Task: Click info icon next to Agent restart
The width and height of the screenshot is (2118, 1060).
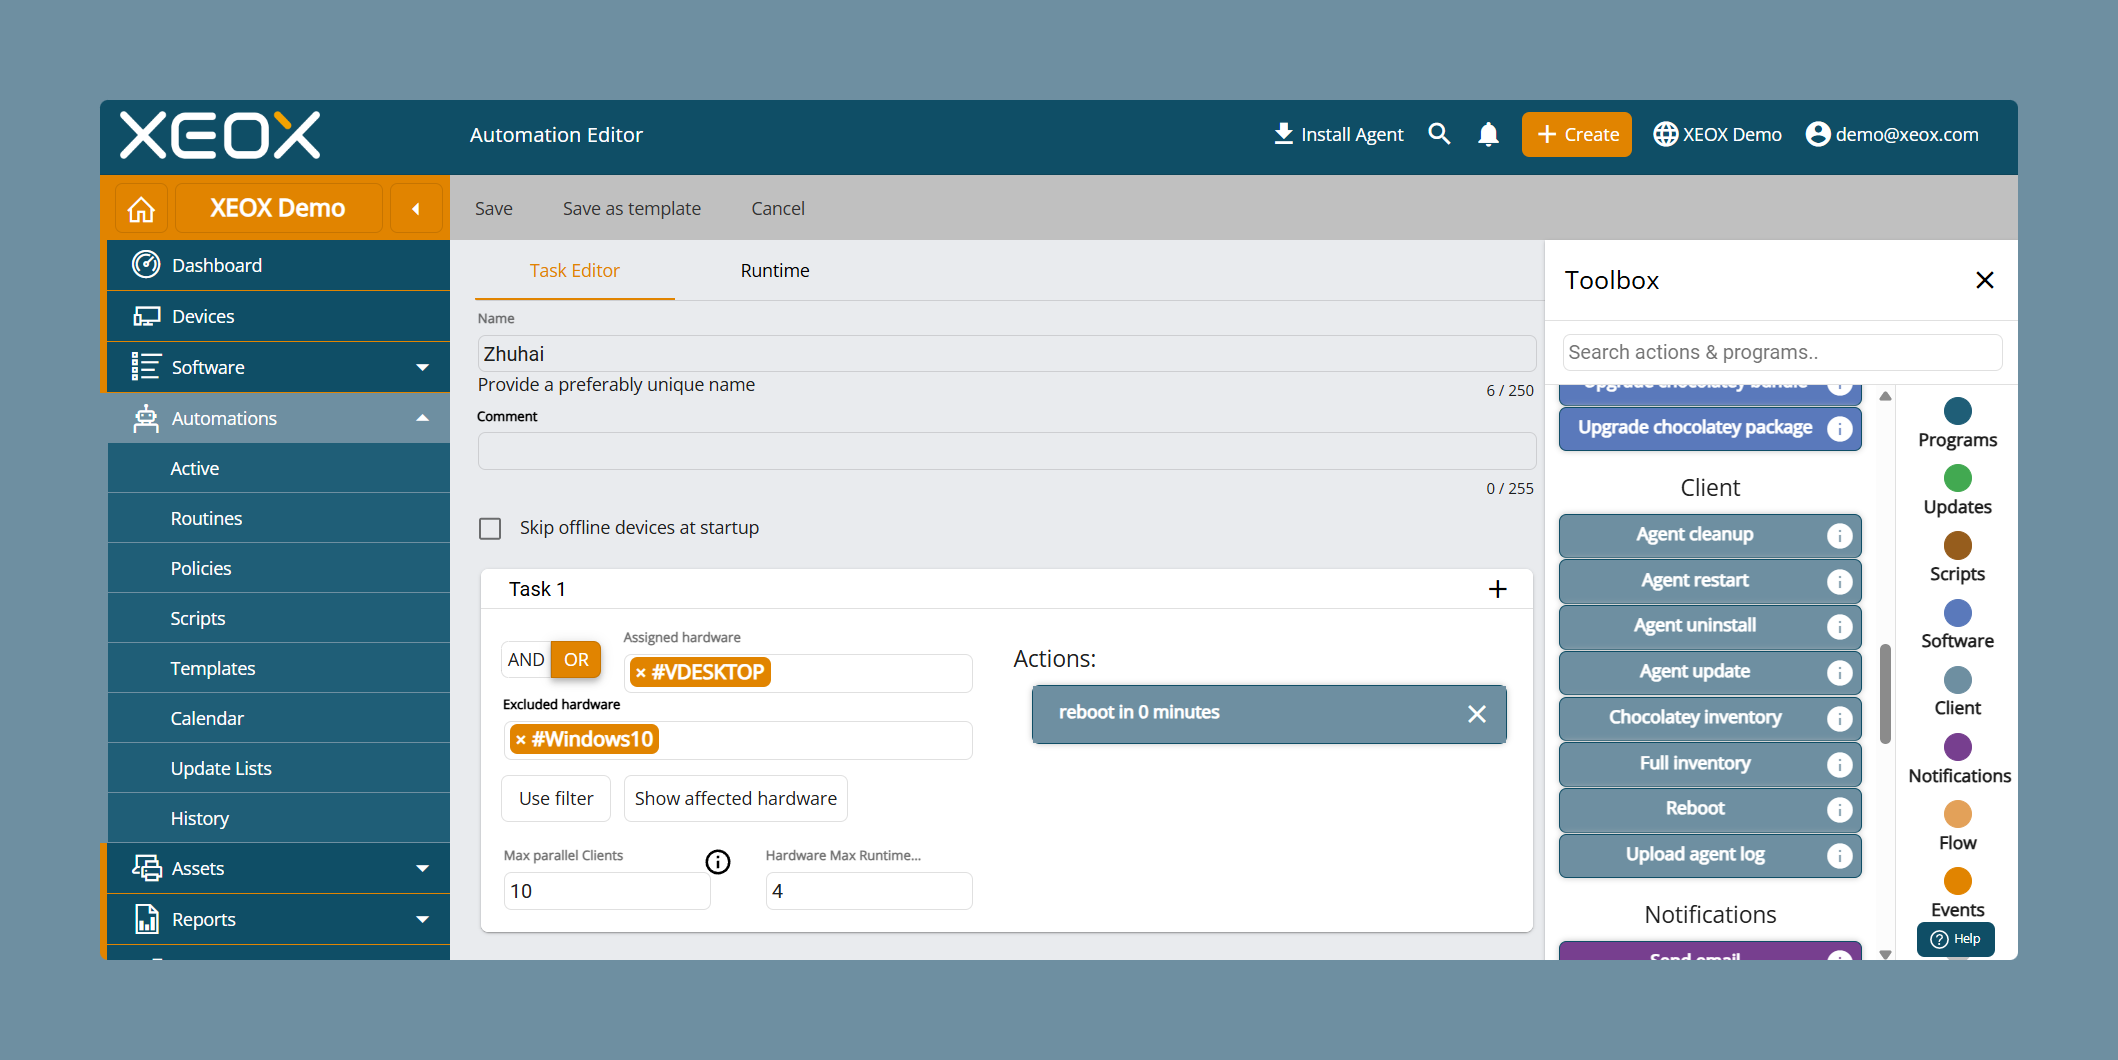Action: point(1839,581)
